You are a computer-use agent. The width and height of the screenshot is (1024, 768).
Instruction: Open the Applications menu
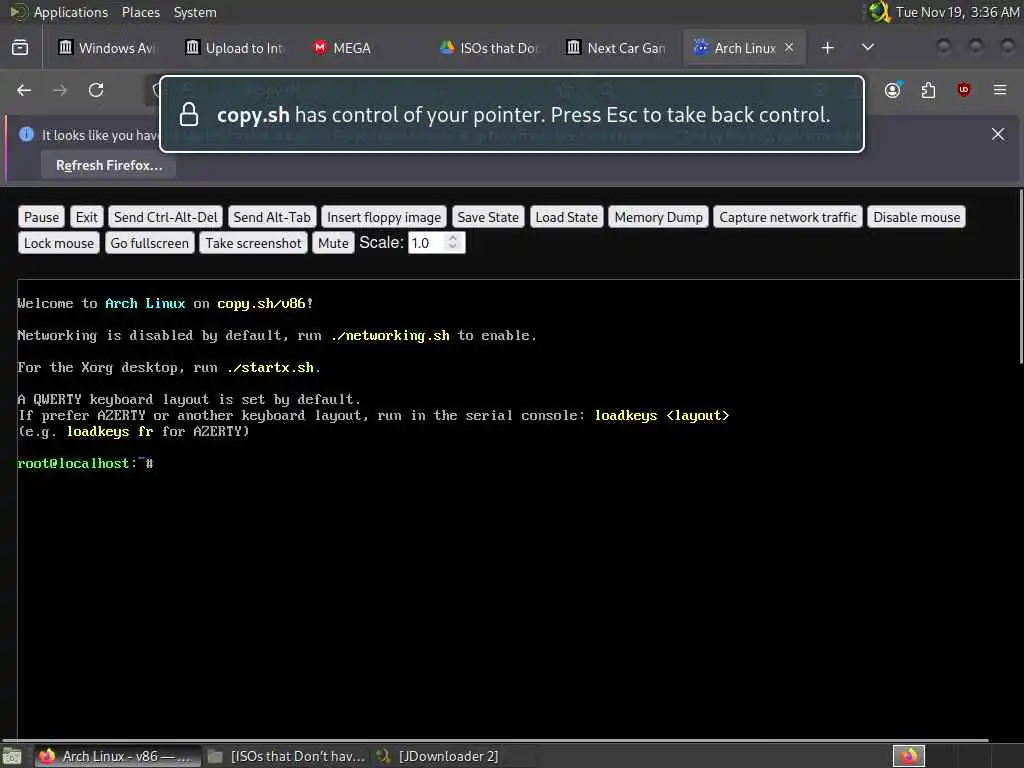click(71, 12)
